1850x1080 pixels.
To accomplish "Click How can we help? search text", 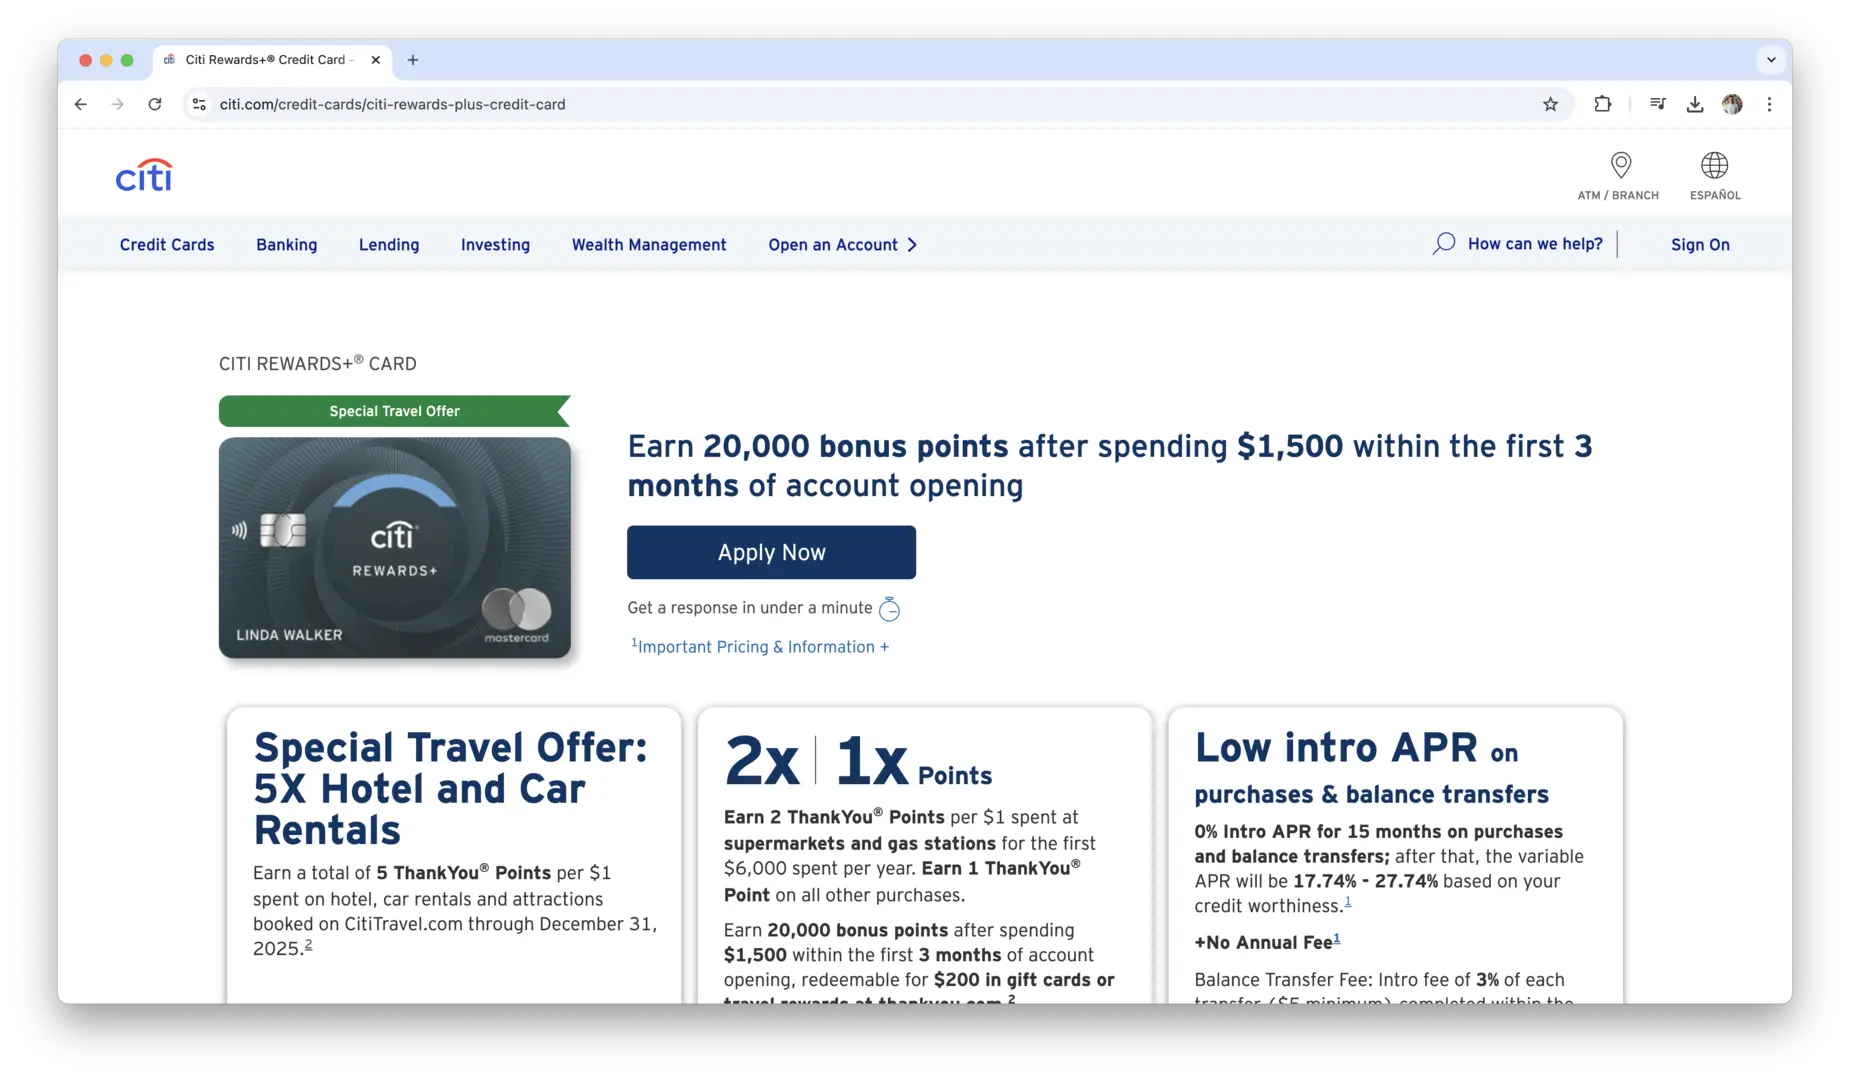I will coord(1535,244).
